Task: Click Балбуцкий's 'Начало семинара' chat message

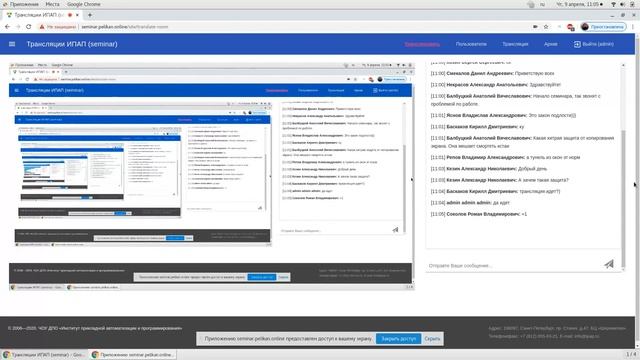Action: [x=516, y=100]
